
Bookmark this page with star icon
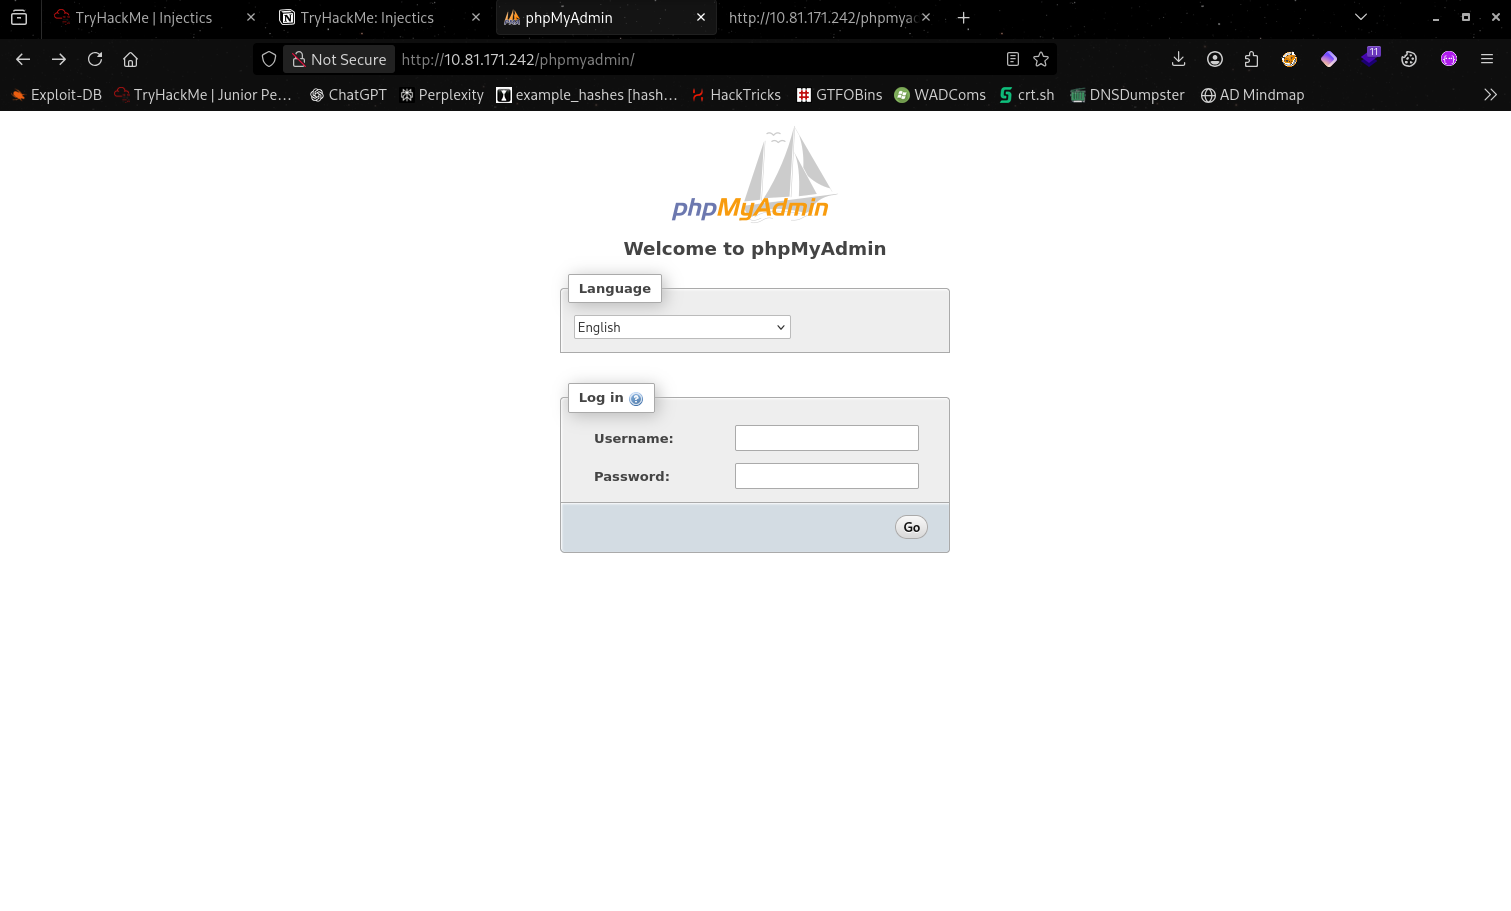click(1041, 59)
